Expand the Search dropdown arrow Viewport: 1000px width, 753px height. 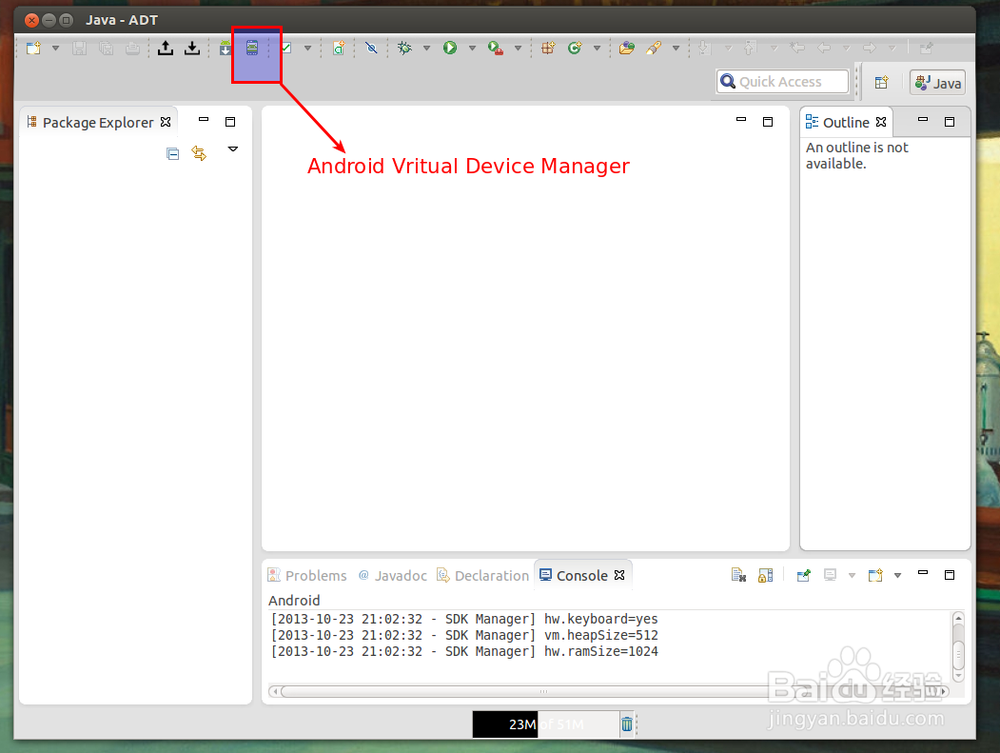point(676,48)
